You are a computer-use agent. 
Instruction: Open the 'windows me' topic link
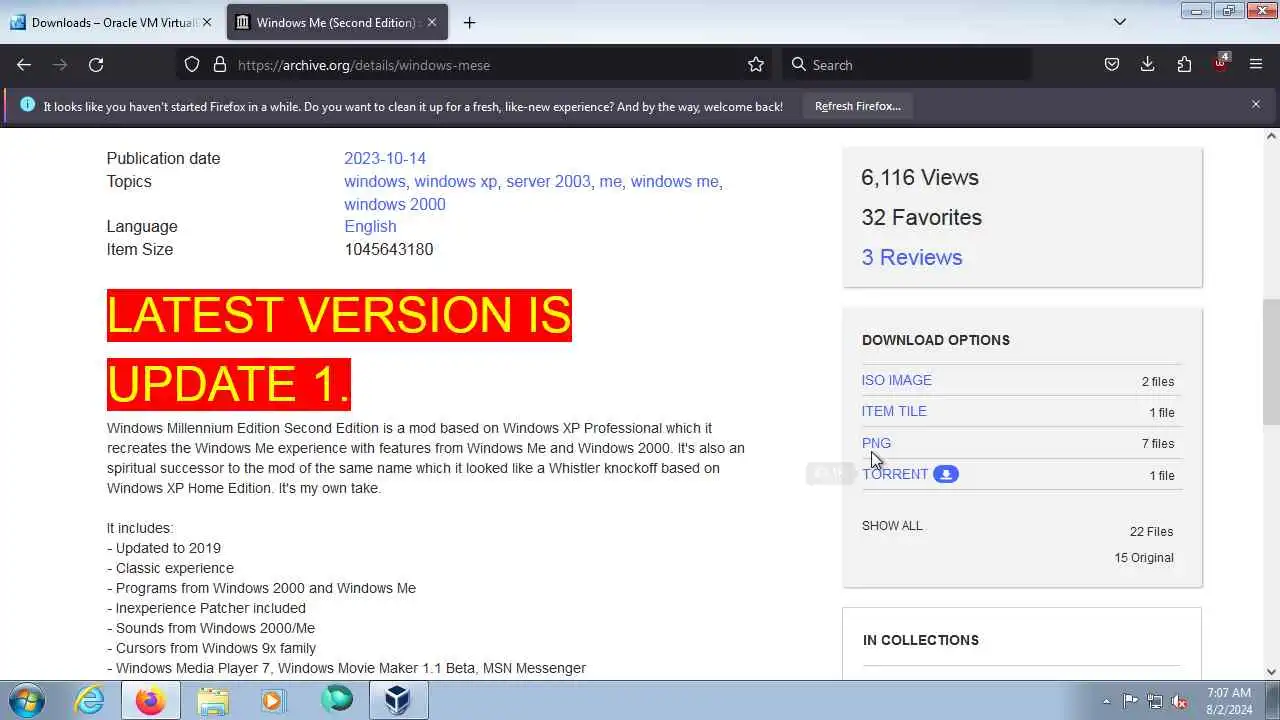click(674, 181)
